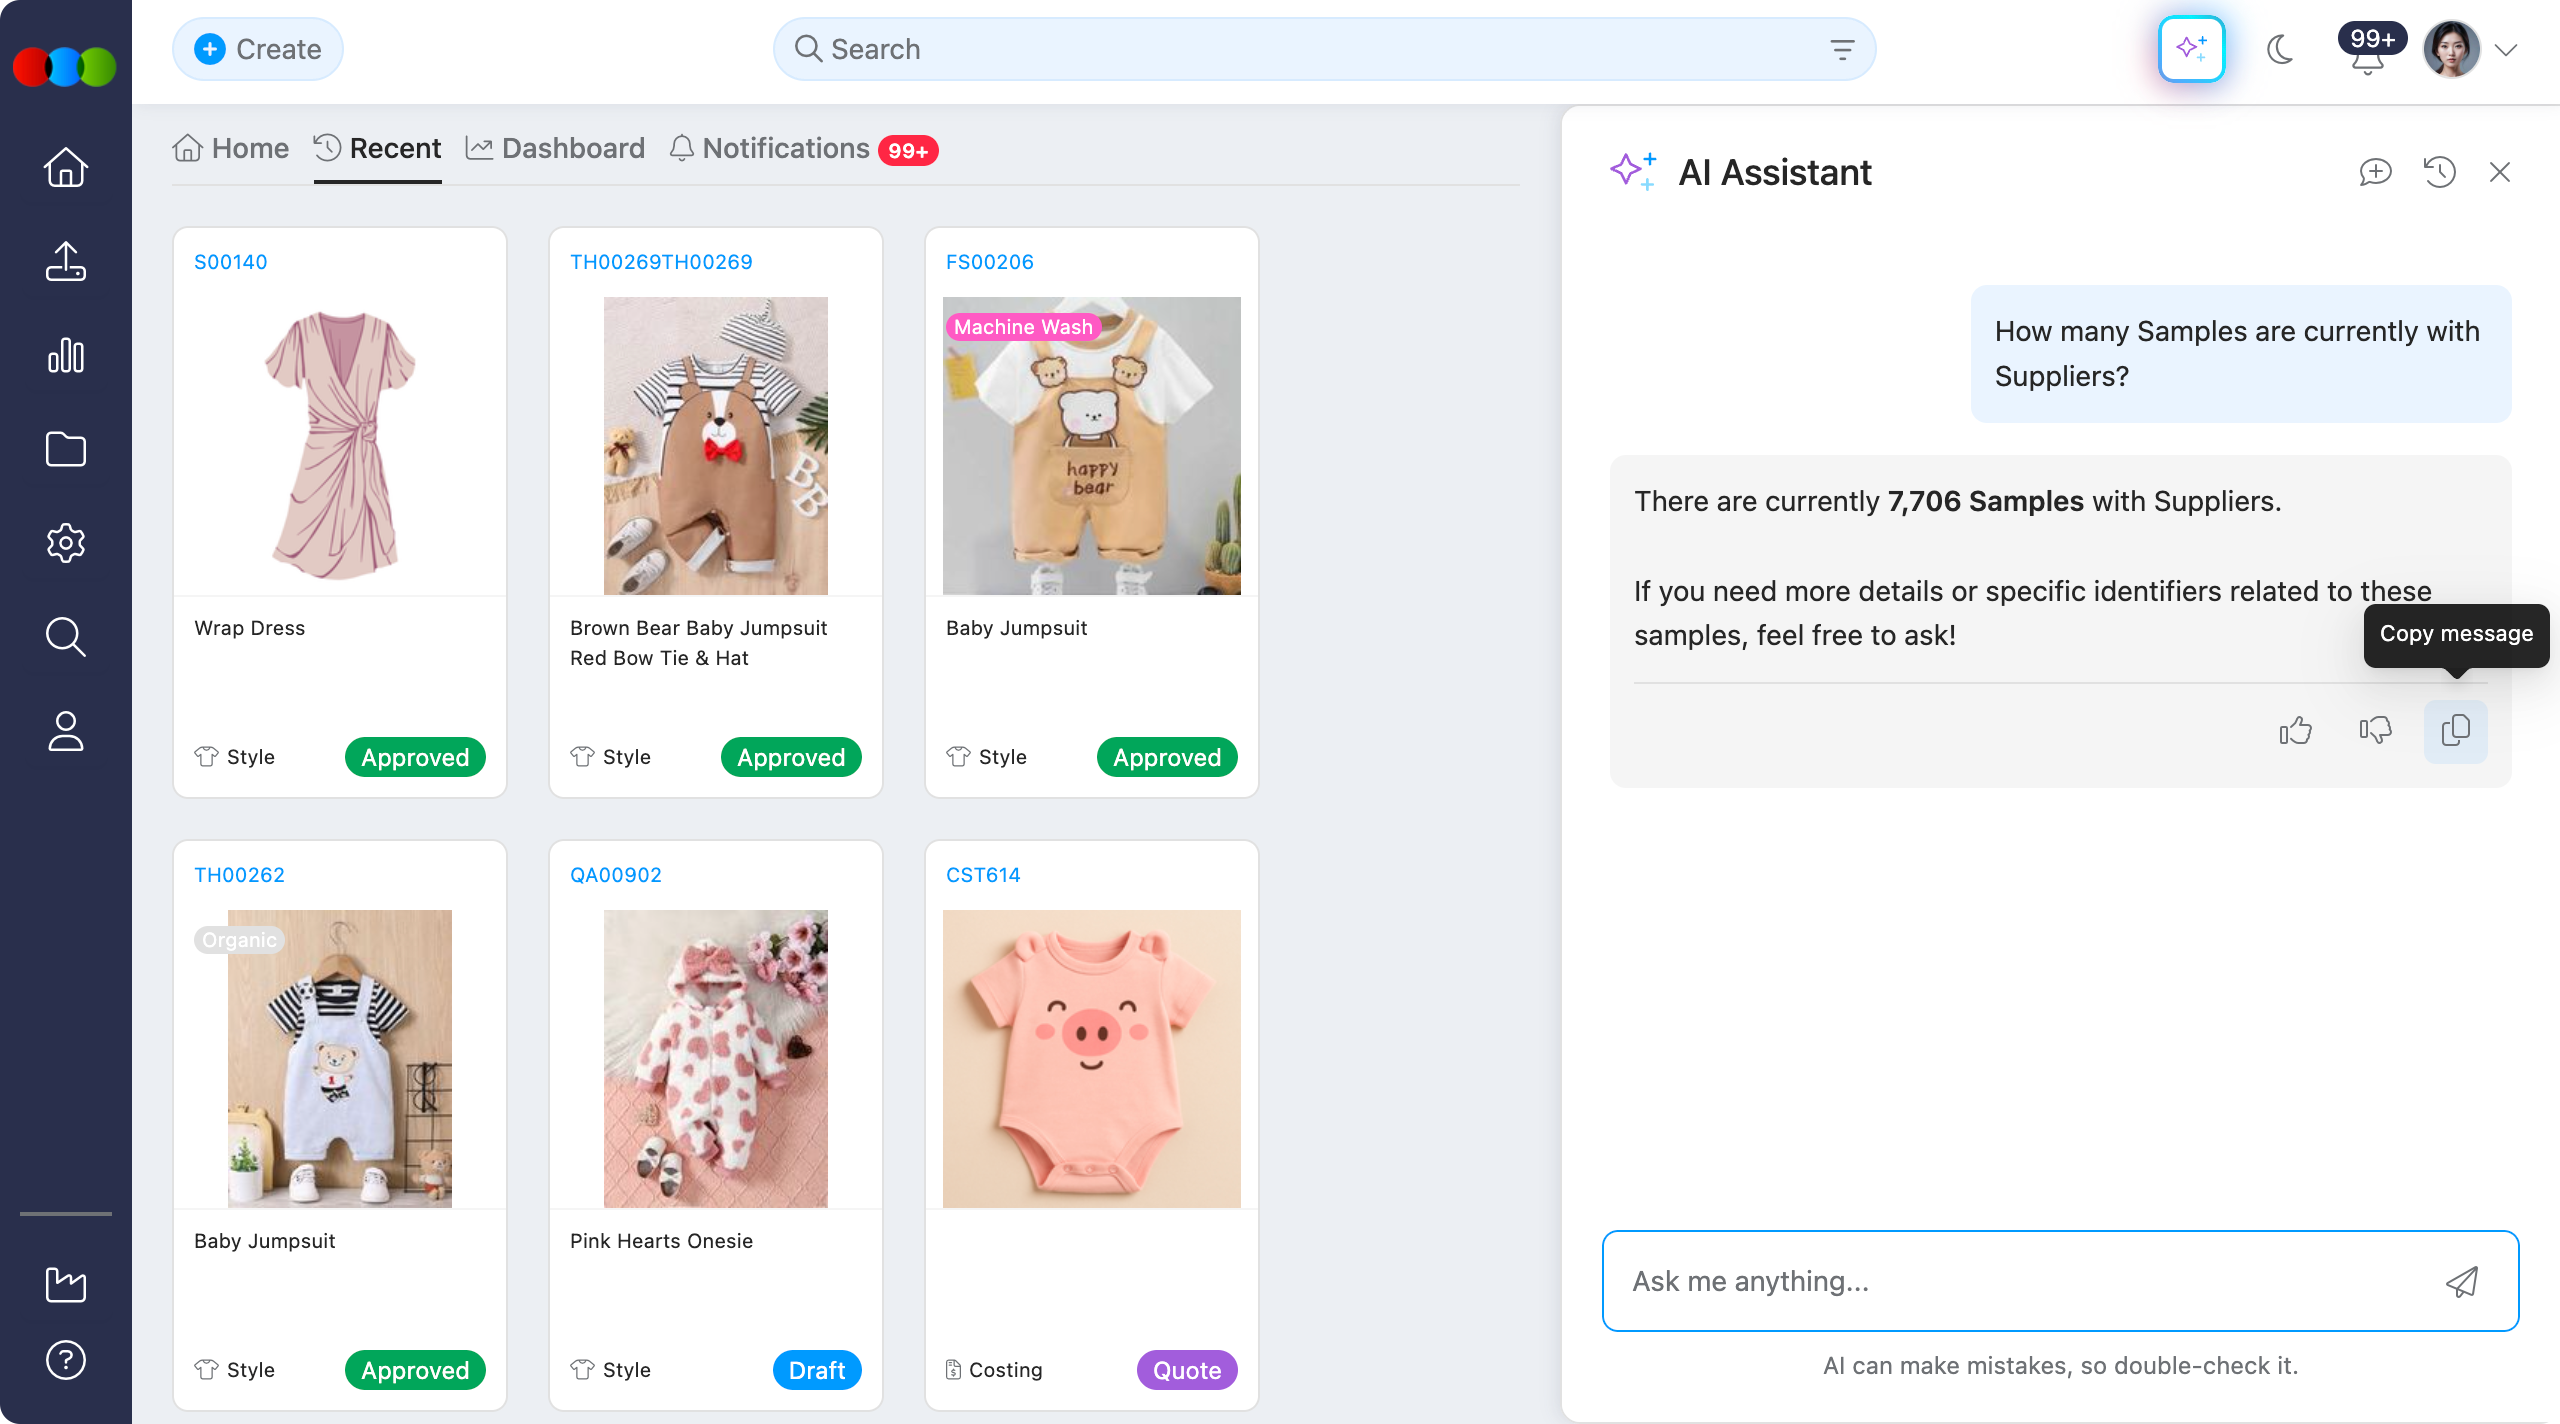The height and width of the screenshot is (1424, 2560).
Task: Open AI Assistant chat history
Action: click(2439, 172)
